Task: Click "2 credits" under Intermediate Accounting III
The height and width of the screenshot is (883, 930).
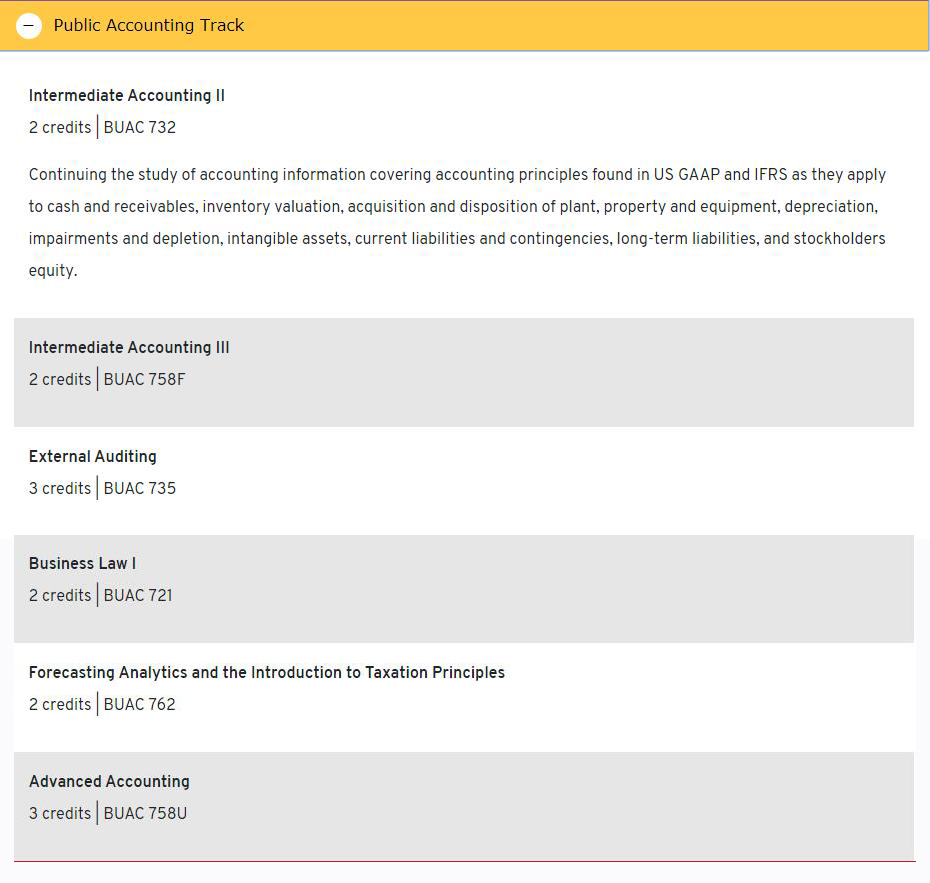Action: pos(60,380)
